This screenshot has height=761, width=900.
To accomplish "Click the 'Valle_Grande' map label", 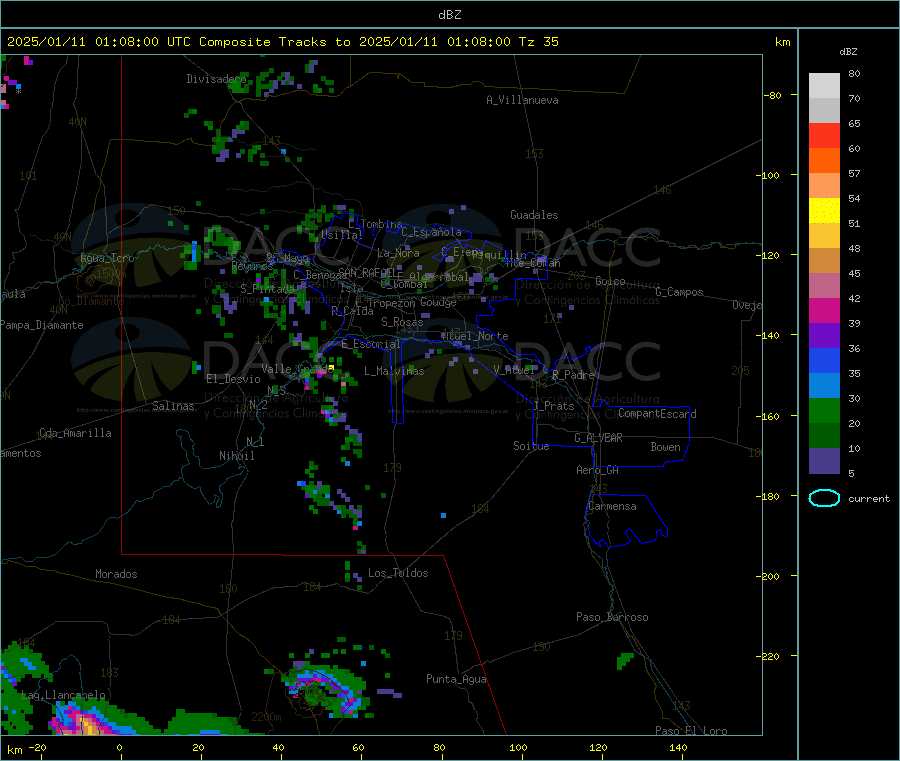I will pos(297,368).
